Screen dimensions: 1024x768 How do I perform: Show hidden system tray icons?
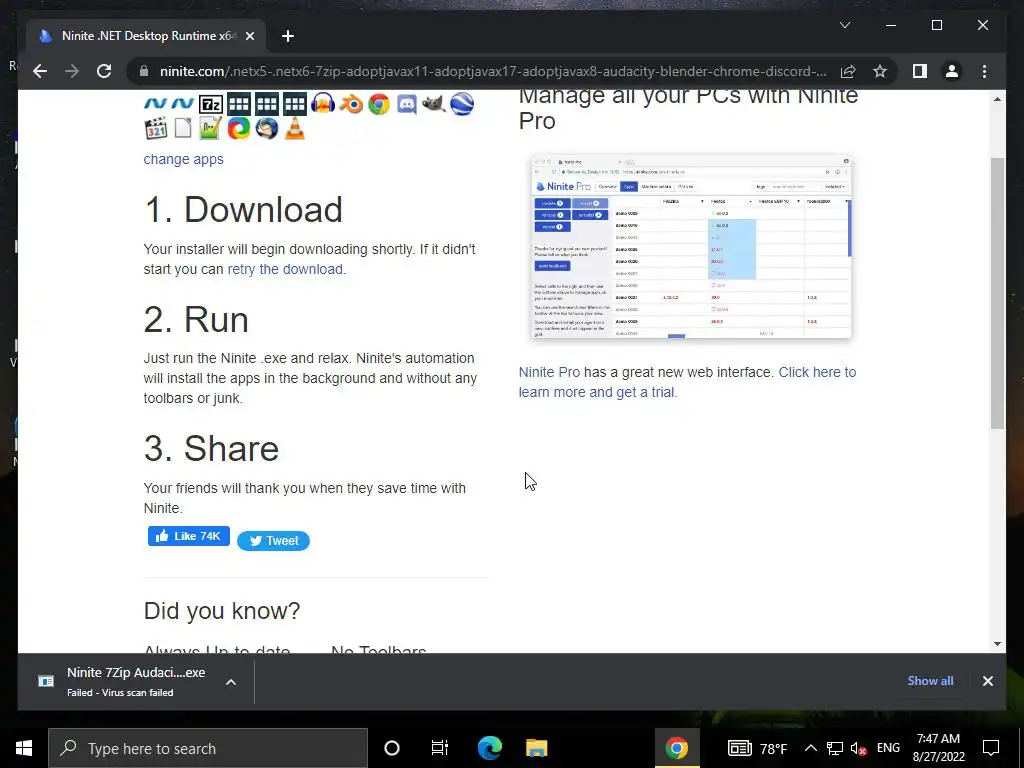[810, 748]
